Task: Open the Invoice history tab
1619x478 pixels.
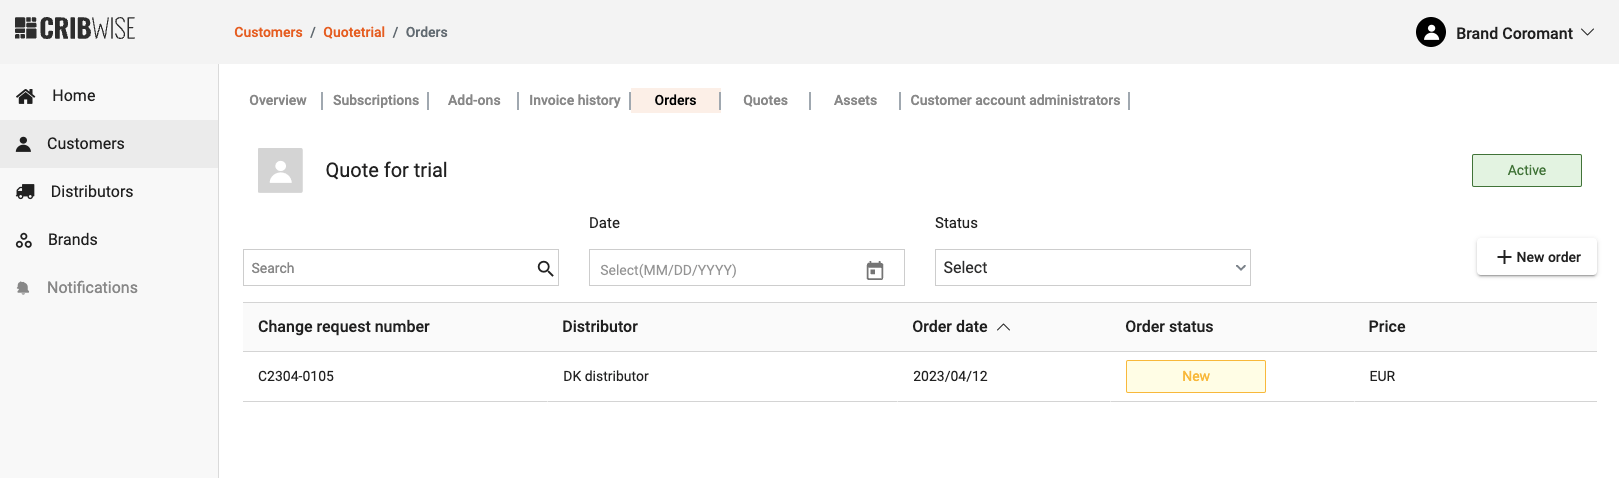Action: point(574,100)
